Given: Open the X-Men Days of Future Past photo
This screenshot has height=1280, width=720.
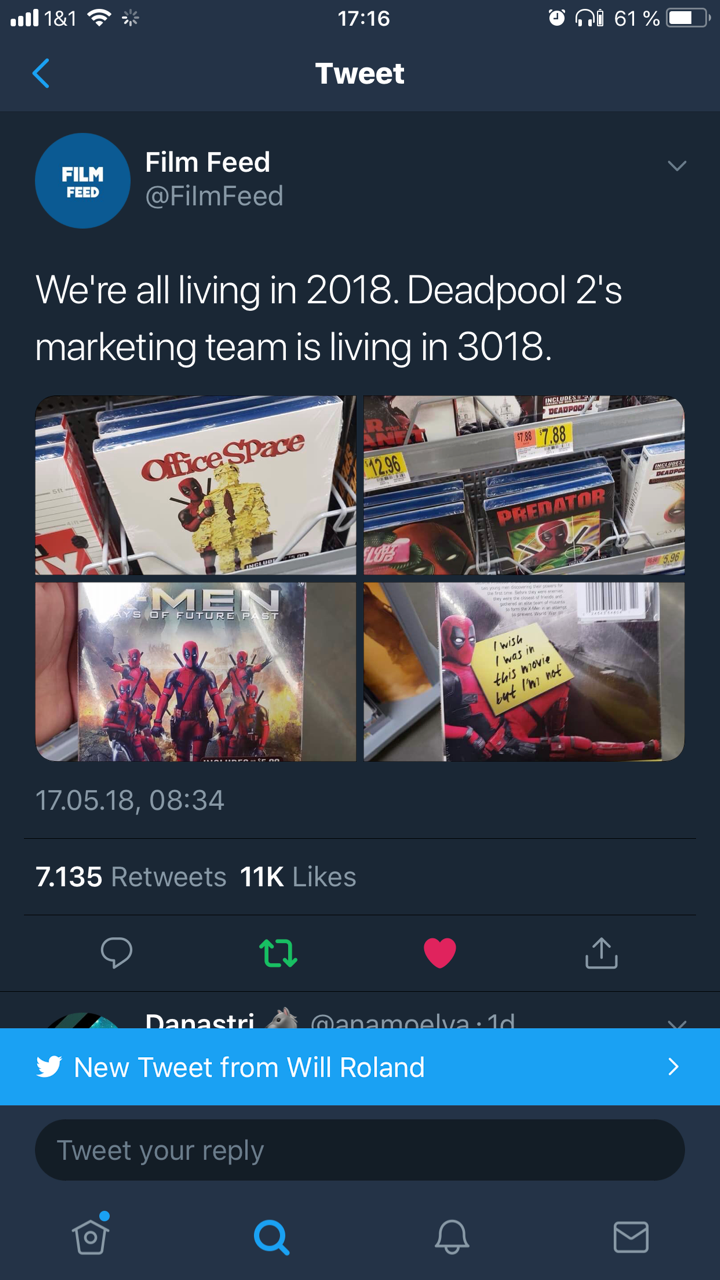Looking at the screenshot, I should coord(196,672).
